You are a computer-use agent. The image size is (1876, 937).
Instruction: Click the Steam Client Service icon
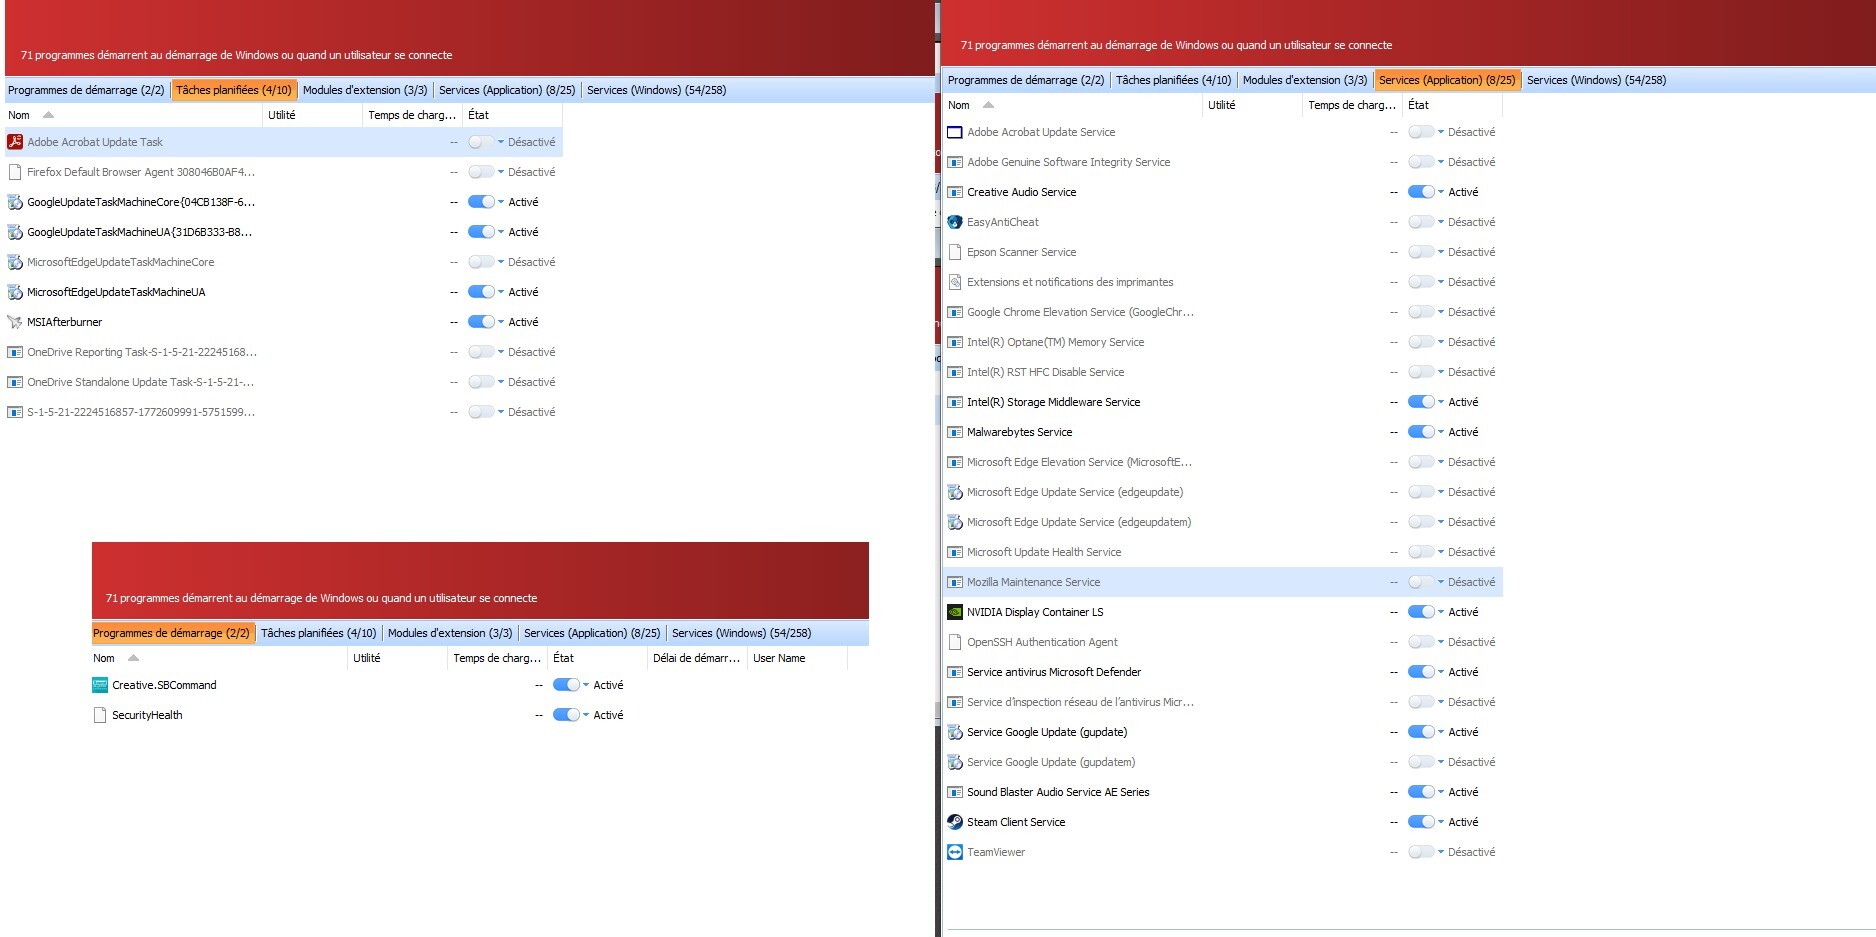[x=955, y=822]
